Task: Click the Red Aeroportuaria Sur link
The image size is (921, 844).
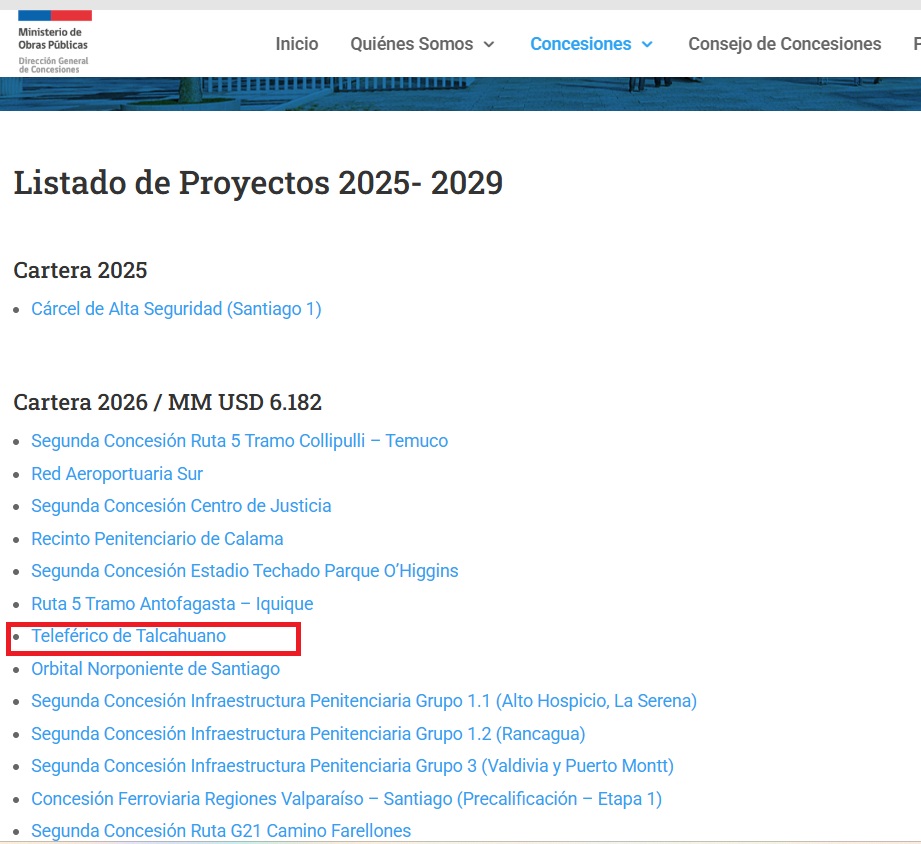Action: click(117, 474)
